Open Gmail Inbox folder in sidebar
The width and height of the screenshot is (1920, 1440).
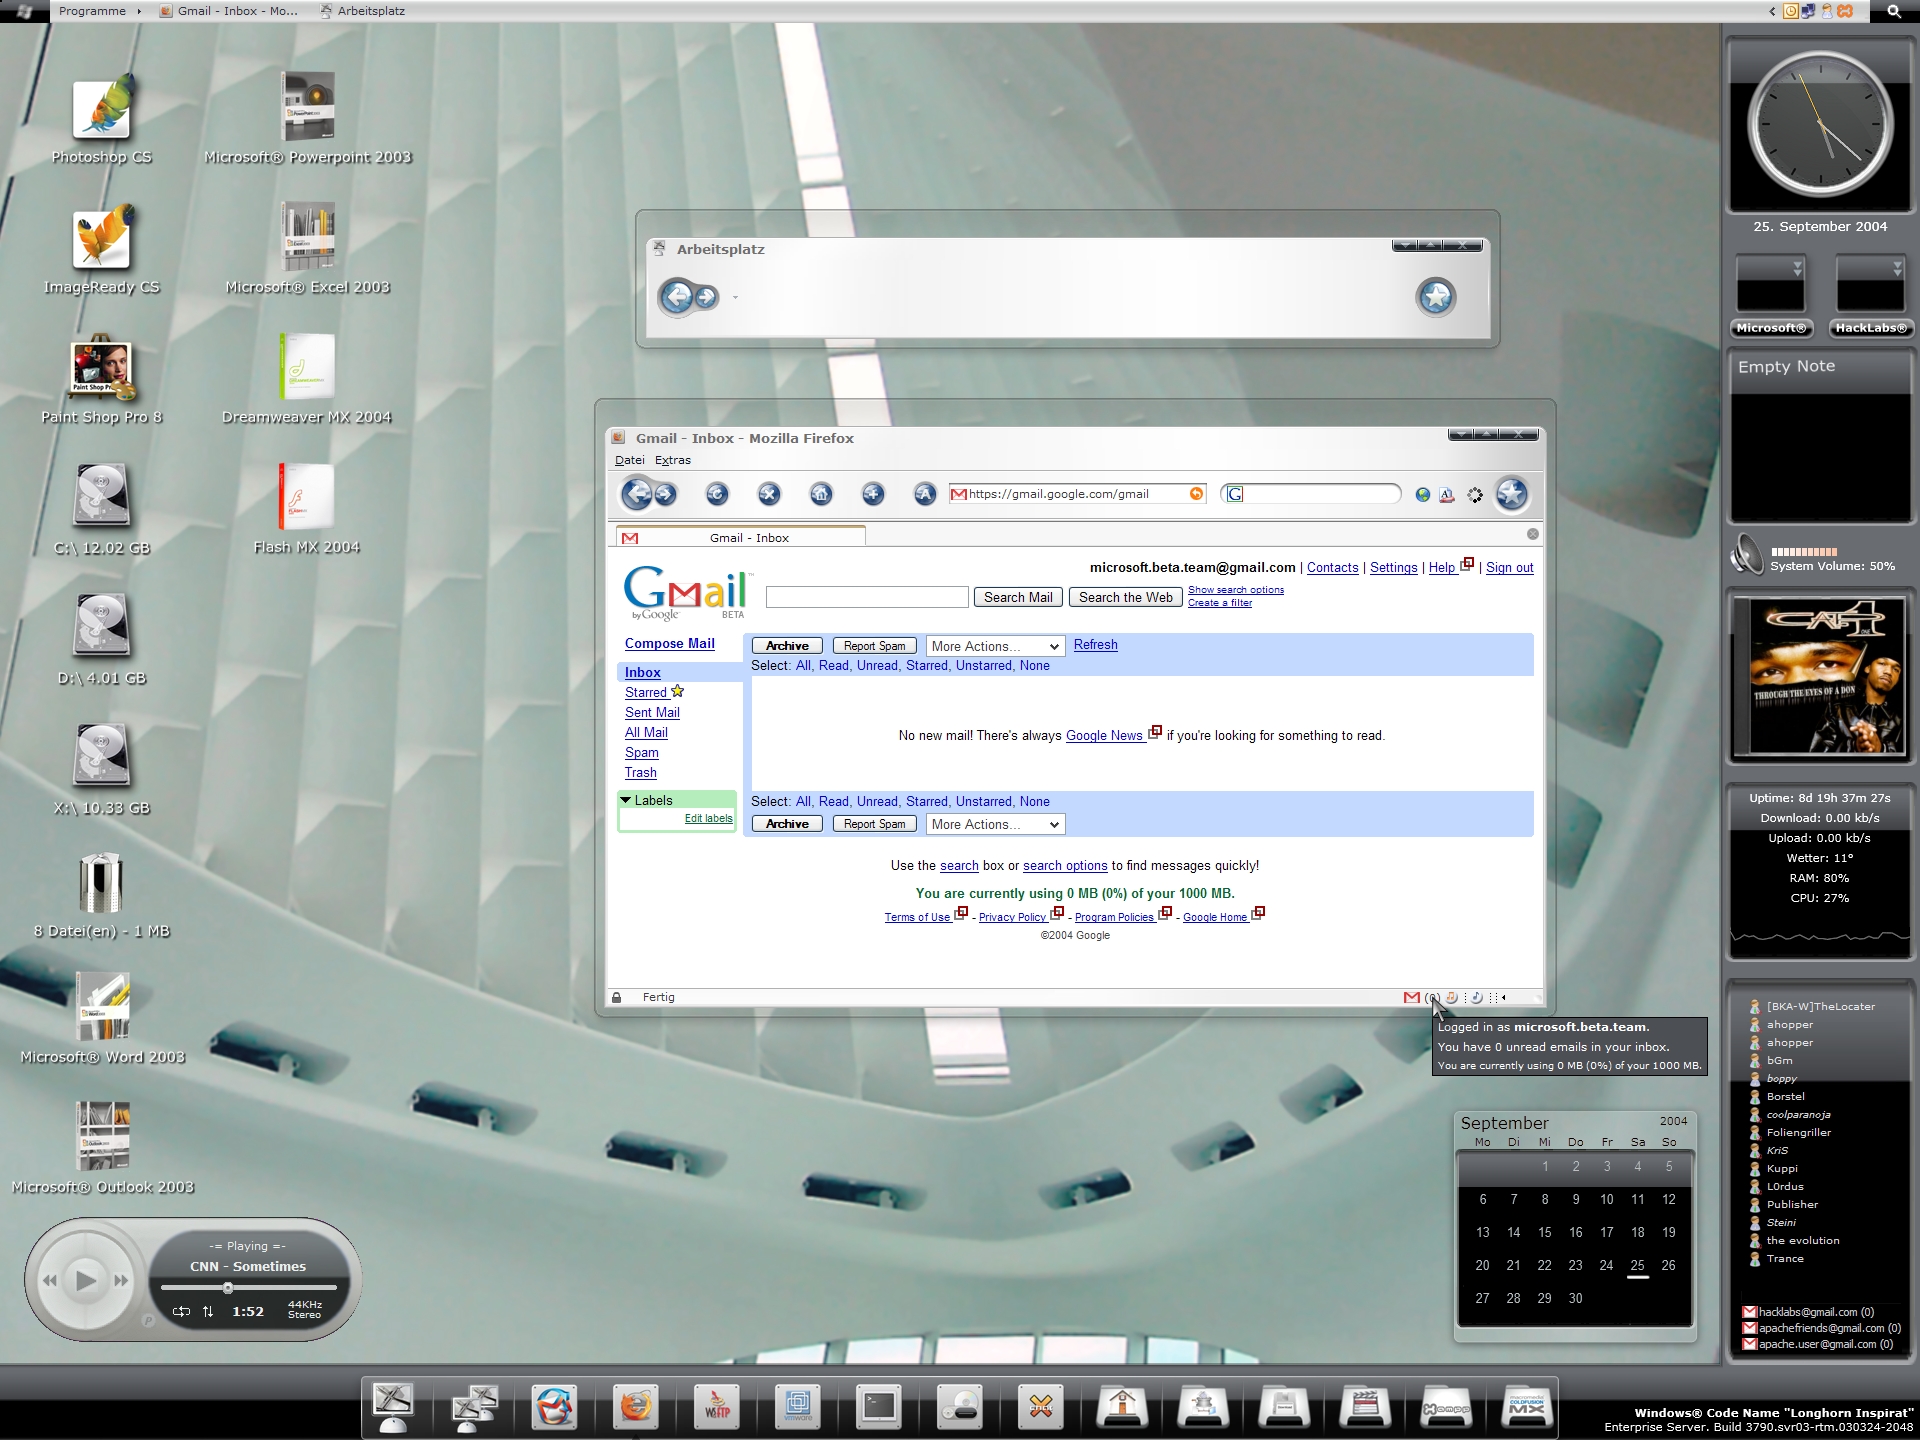tap(643, 673)
